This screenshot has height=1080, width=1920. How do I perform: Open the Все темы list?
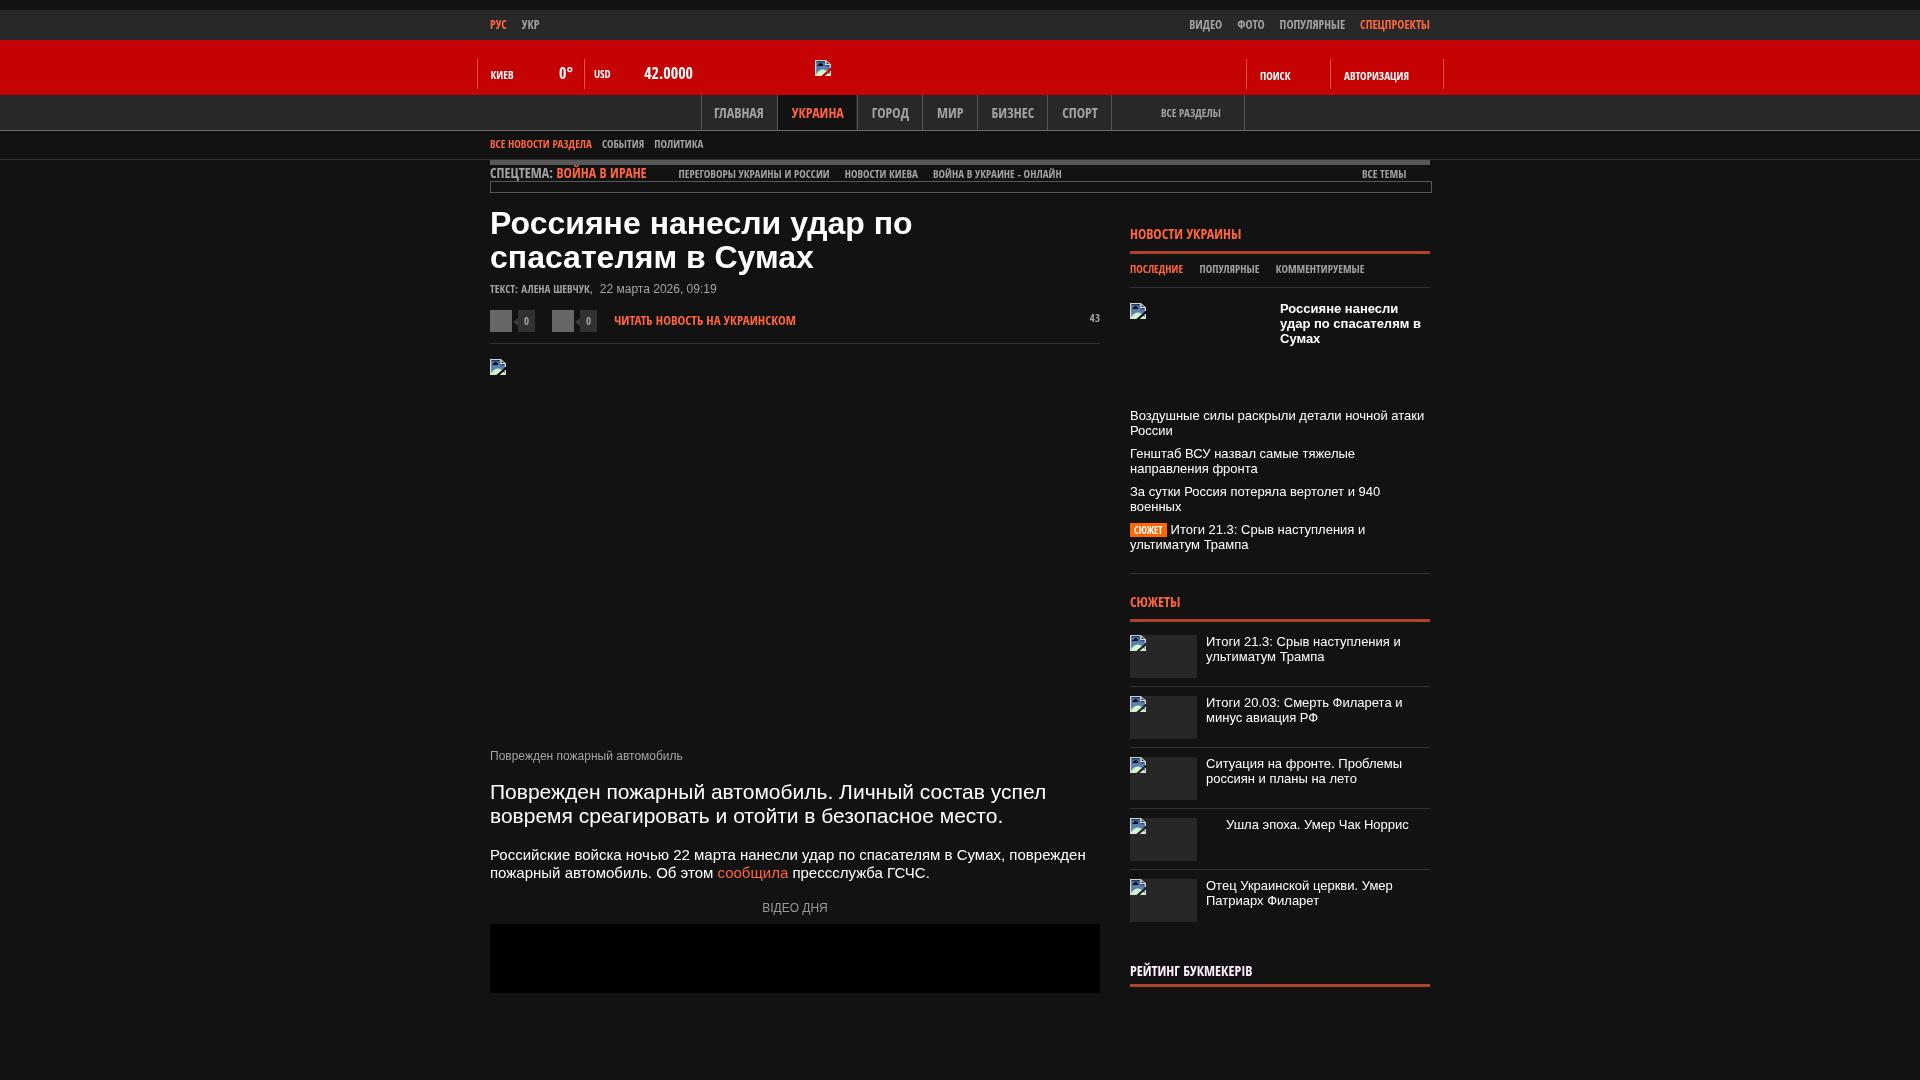pyautogui.click(x=1383, y=174)
